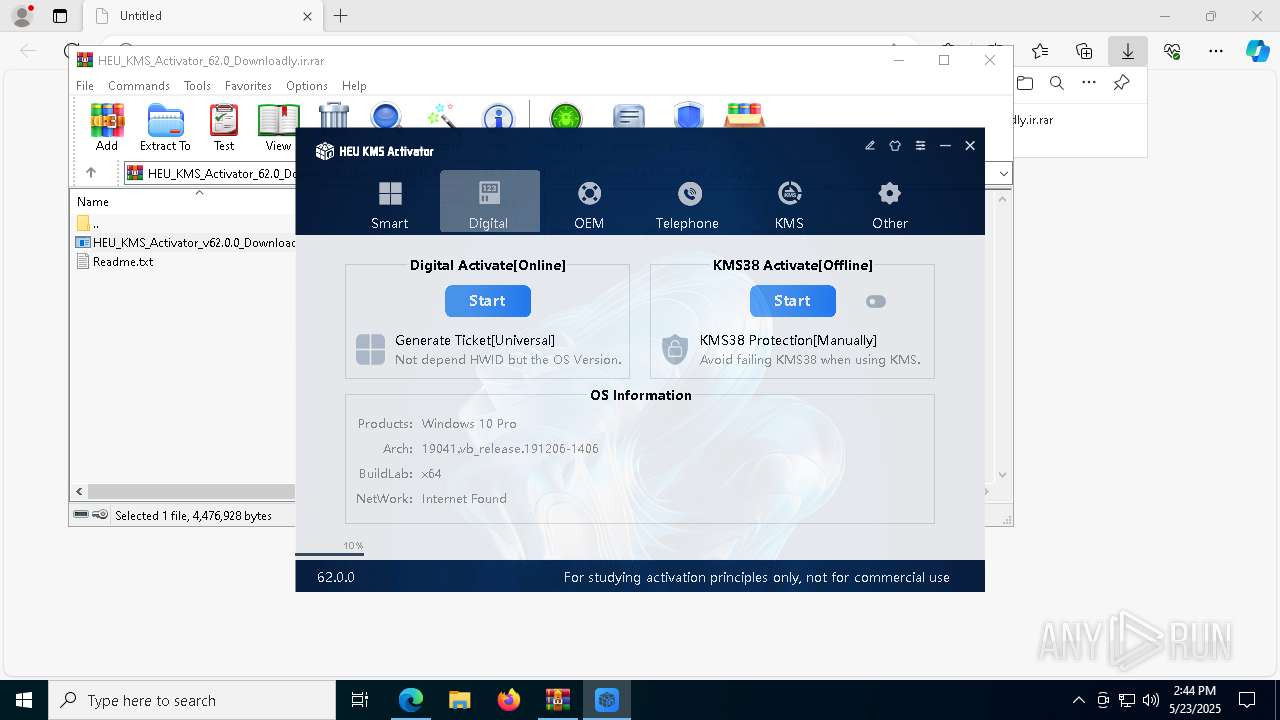
Task: Click down arrow of WinRAR vertical scrollbar
Action: tap(1003, 475)
